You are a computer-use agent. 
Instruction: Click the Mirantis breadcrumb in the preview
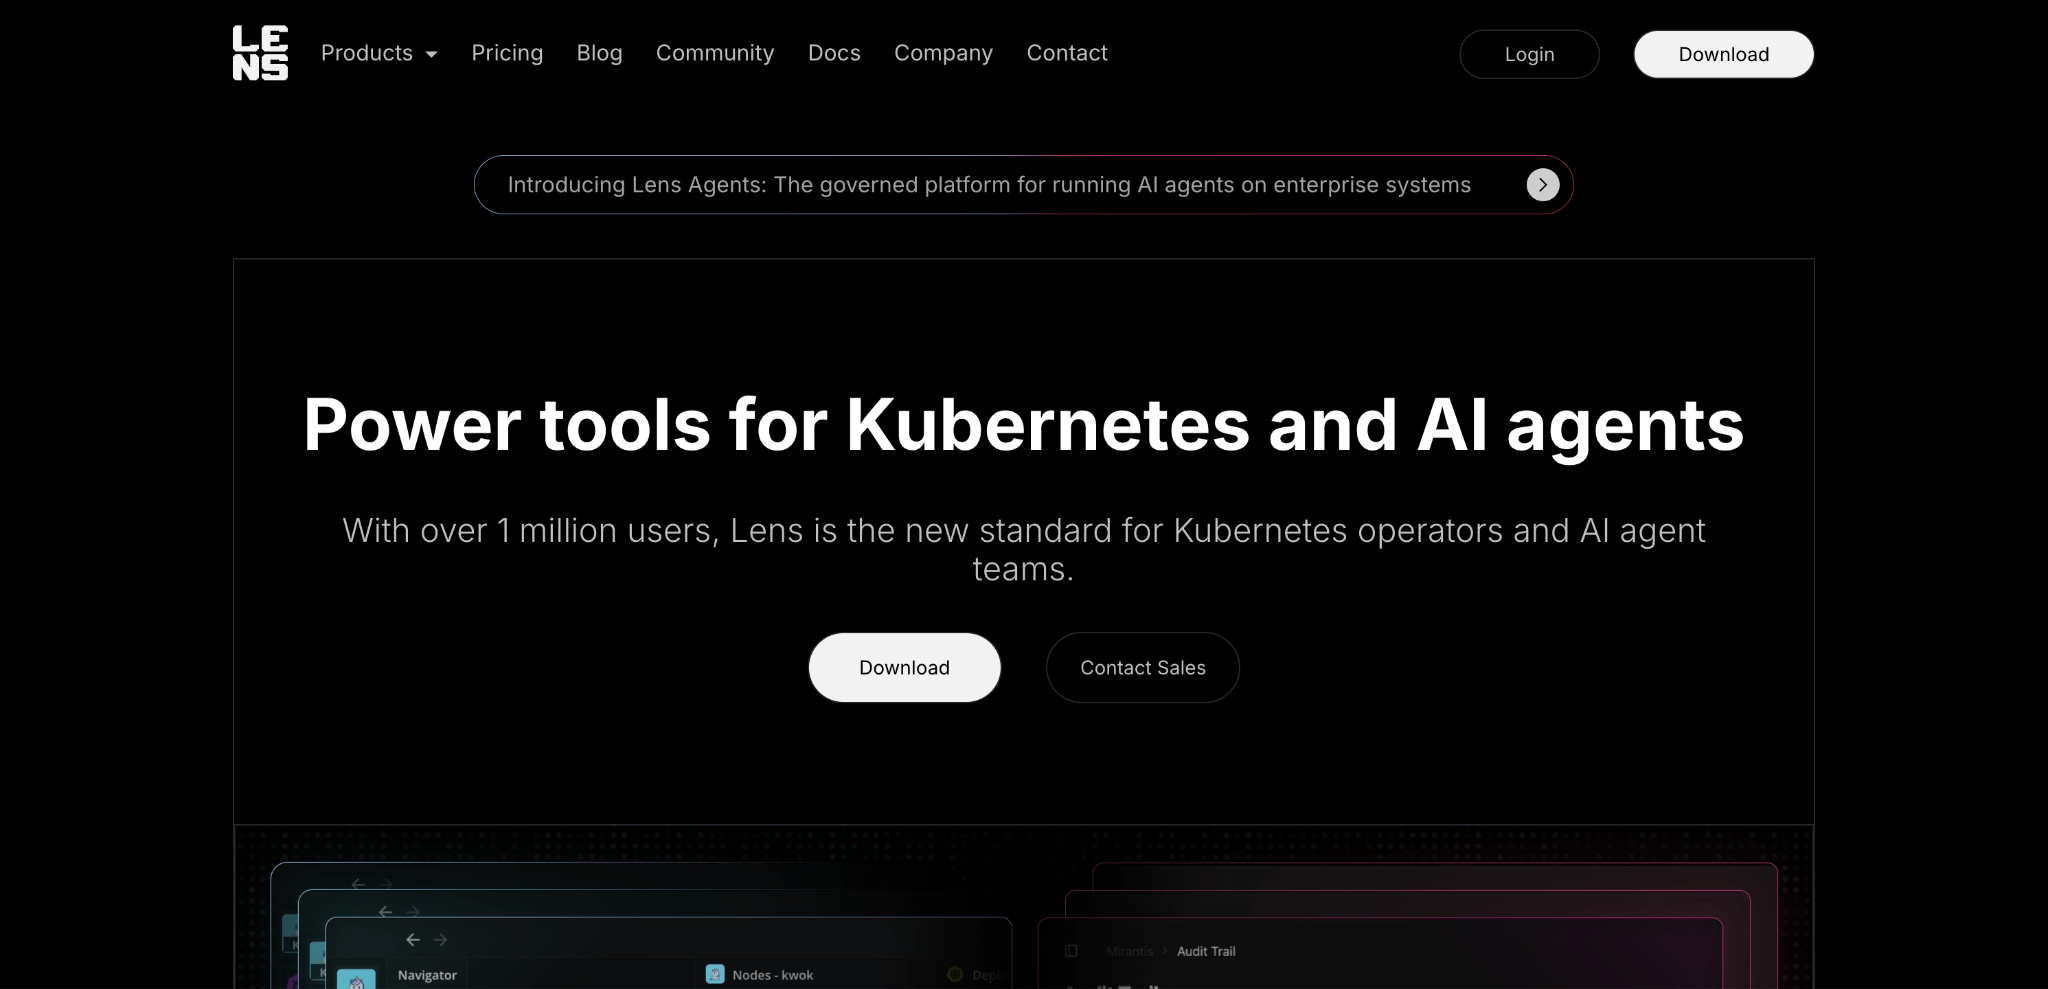click(1130, 951)
